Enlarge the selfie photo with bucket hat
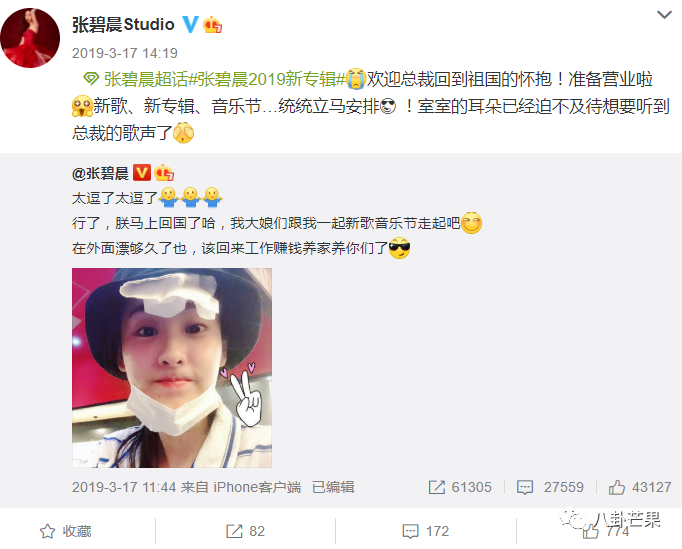This screenshot has height=549, width=682. pyautogui.click(x=172, y=368)
